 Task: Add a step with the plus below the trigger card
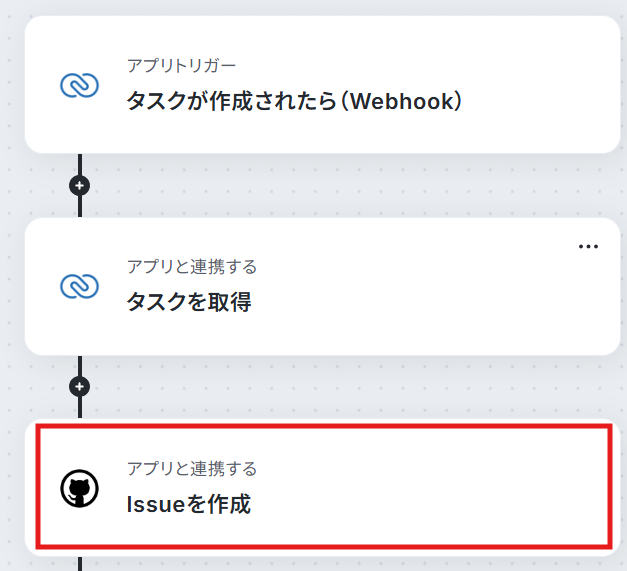pos(80,186)
